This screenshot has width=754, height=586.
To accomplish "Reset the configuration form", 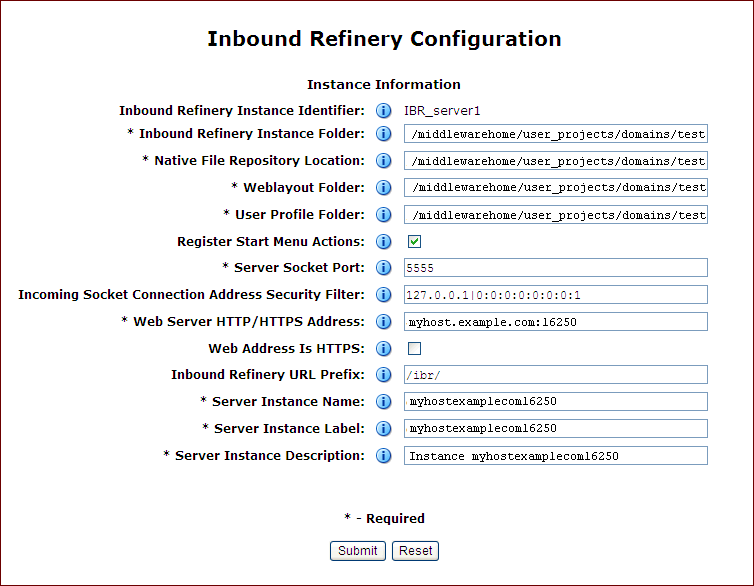I will point(415,551).
